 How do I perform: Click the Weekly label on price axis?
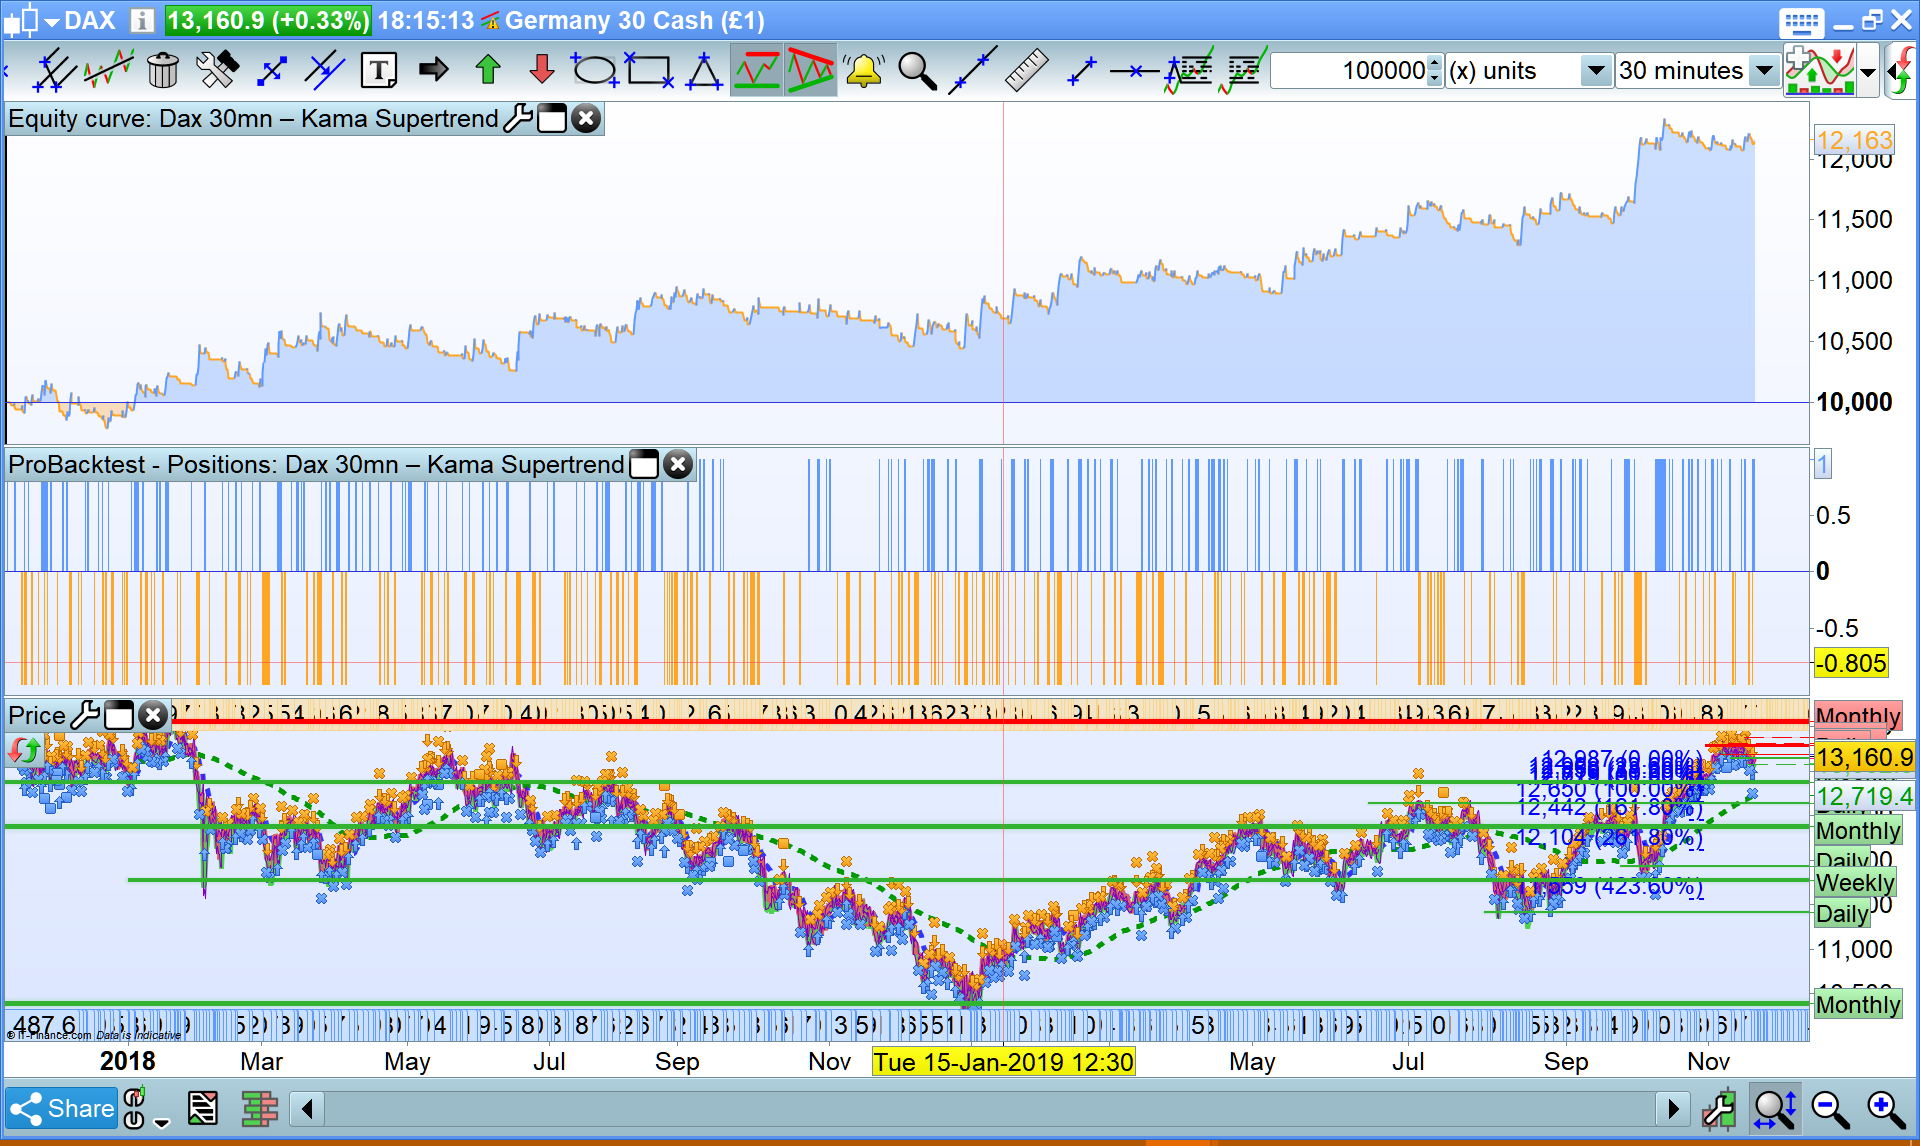(x=1854, y=883)
